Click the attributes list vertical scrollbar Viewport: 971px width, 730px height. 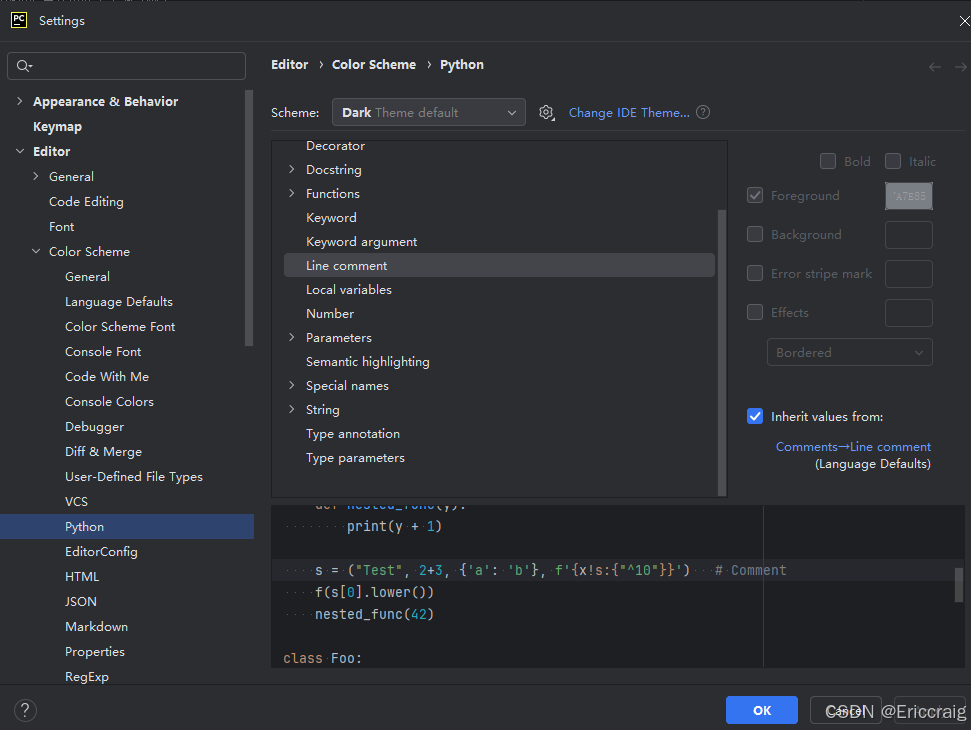click(x=721, y=352)
